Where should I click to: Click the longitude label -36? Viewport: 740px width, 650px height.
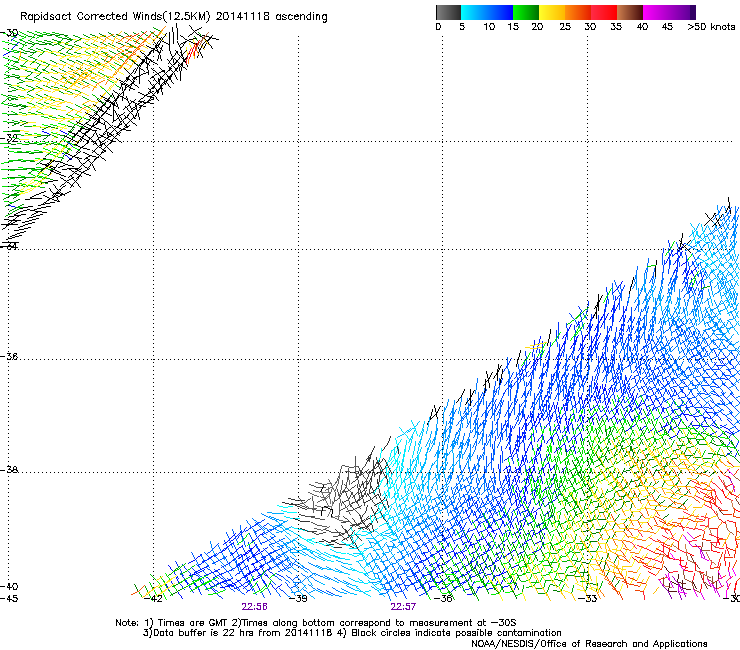443,599
